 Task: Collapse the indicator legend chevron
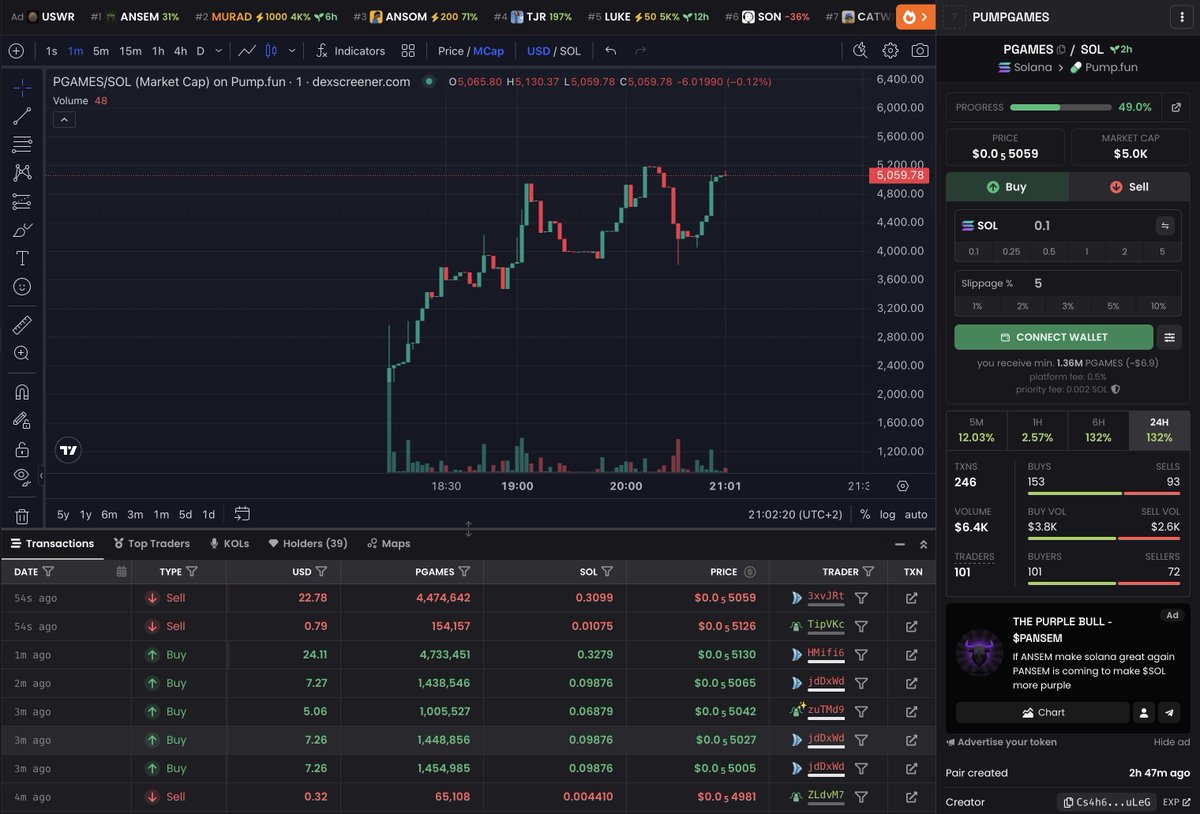pyautogui.click(x=63, y=120)
